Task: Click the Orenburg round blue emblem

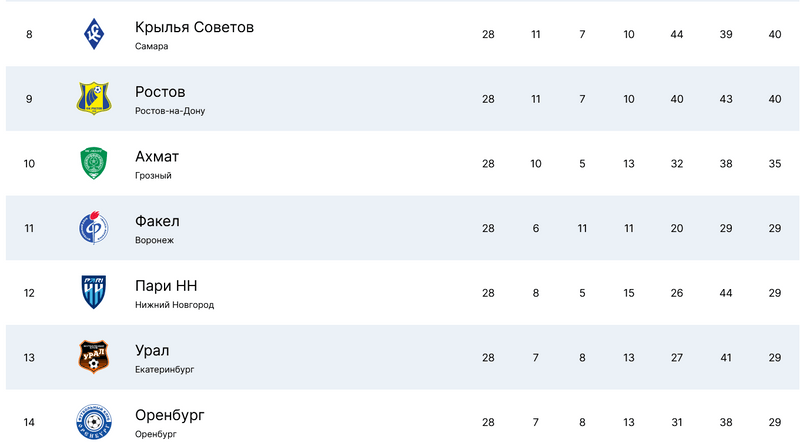Action: click(x=94, y=421)
